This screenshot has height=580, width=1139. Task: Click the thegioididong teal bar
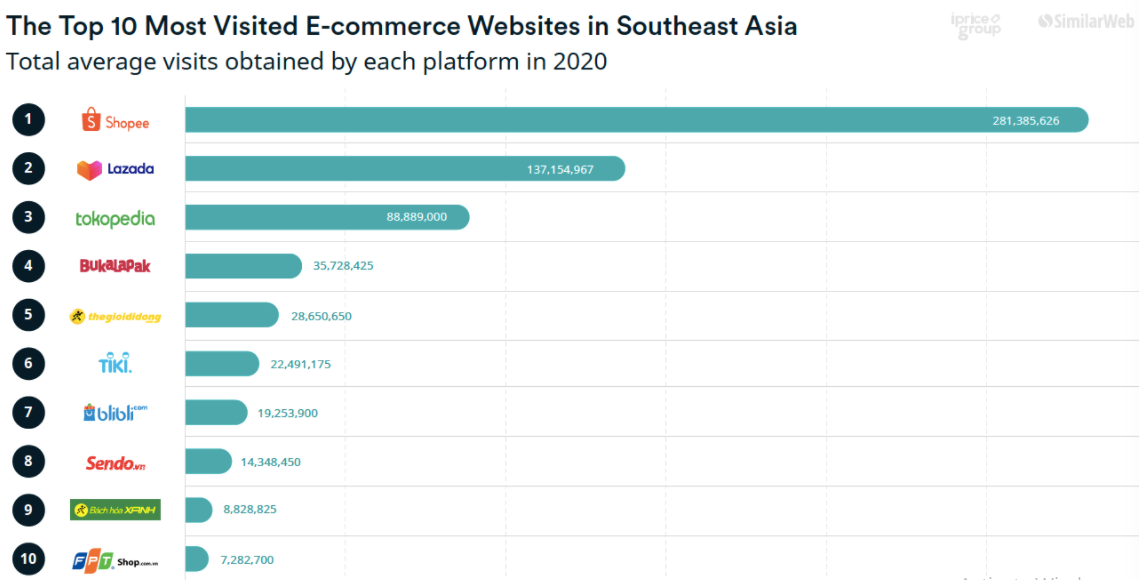[x=232, y=315]
